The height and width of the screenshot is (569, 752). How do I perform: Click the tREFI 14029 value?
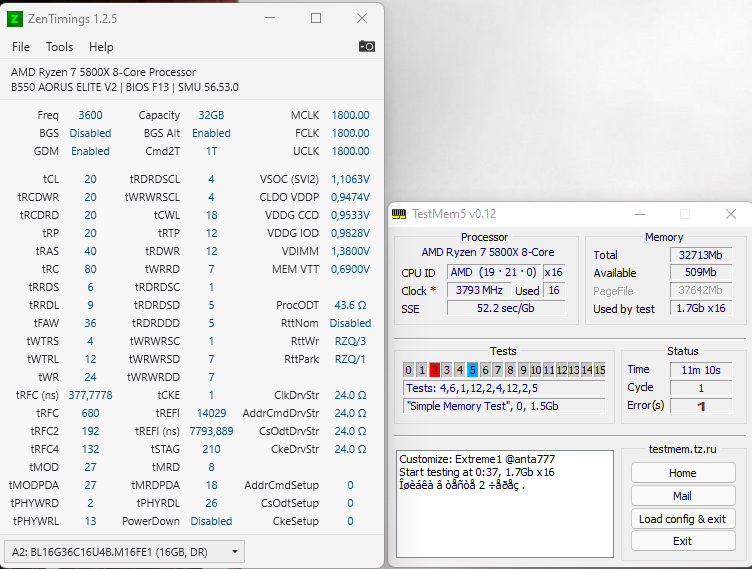212,413
